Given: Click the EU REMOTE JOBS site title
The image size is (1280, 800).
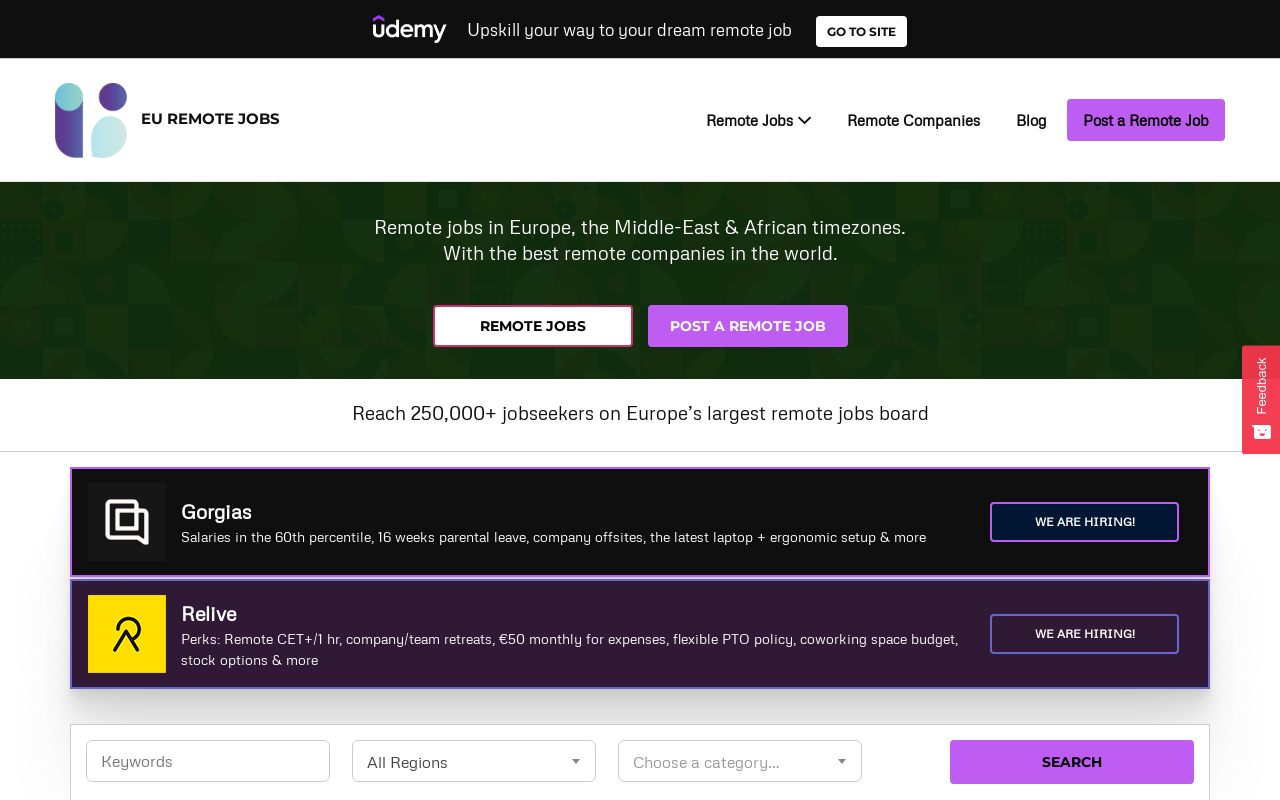Looking at the screenshot, I should coord(210,119).
